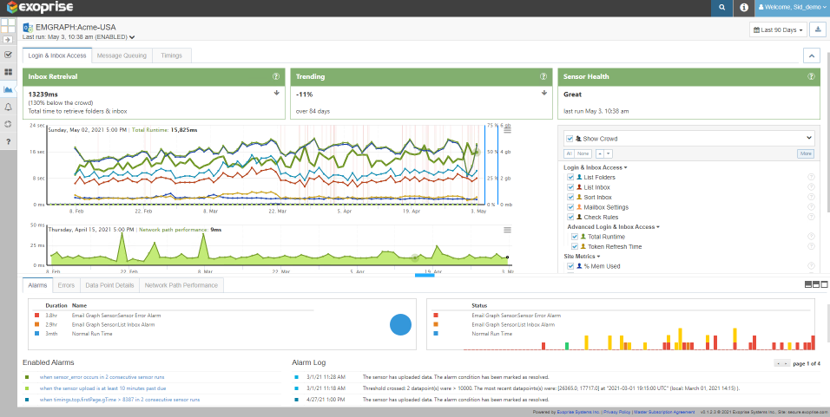The width and height of the screenshot is (830, 417).
Task: Uncheck the List Inbox metric
Action: point(570,187)
